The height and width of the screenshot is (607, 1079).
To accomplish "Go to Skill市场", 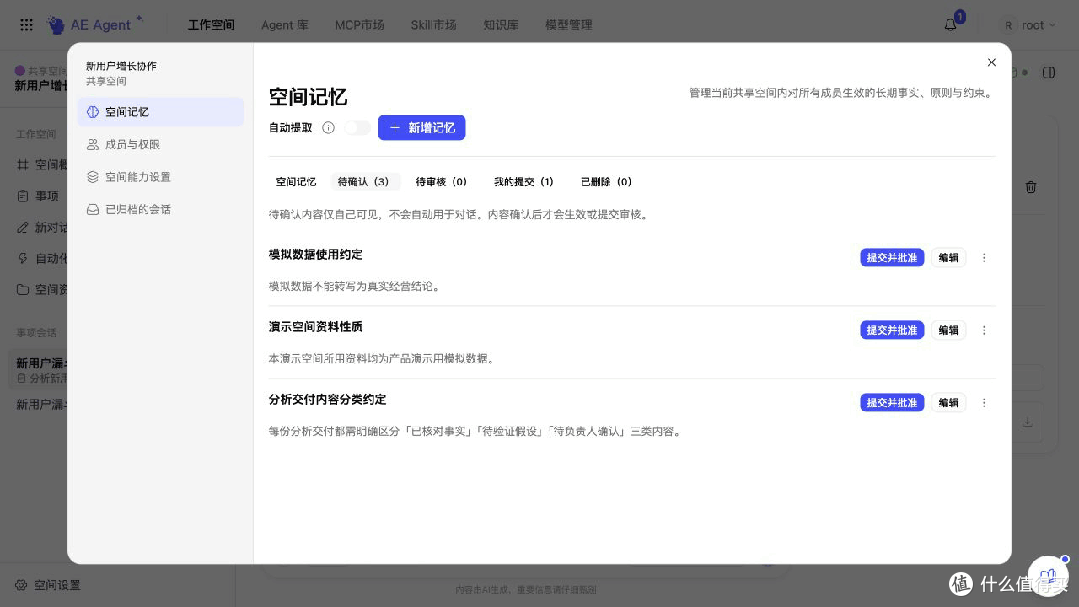I will click(x=434, y=25).
